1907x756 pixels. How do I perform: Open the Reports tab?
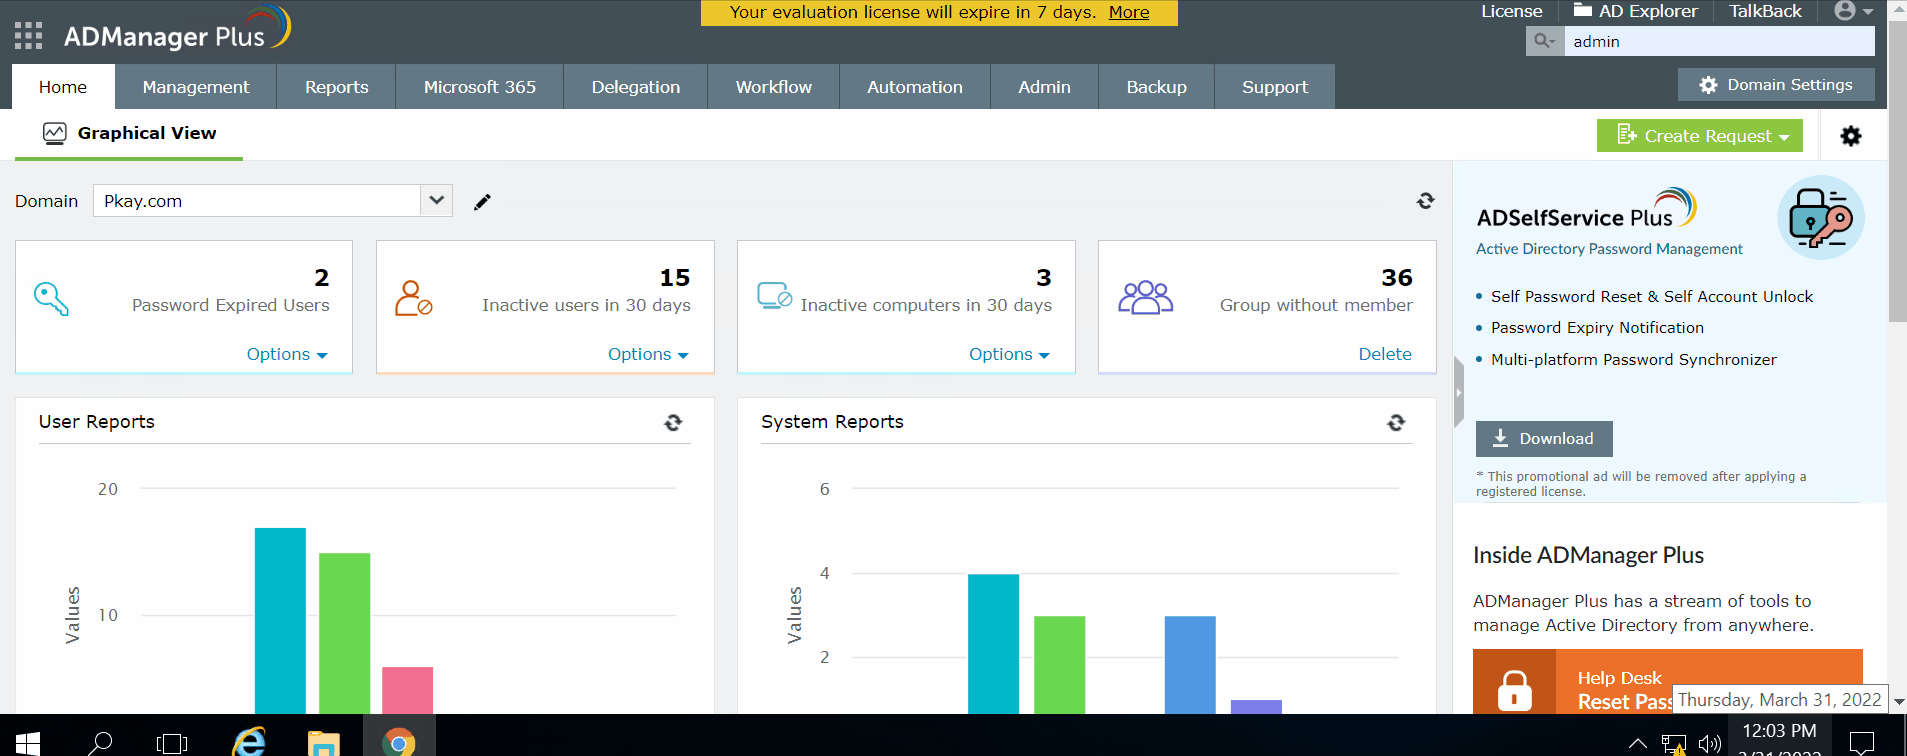point(337,87)
